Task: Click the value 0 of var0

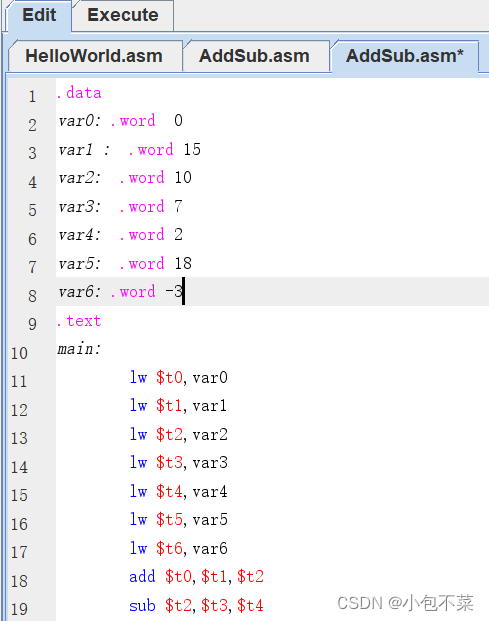Action: 179,120
